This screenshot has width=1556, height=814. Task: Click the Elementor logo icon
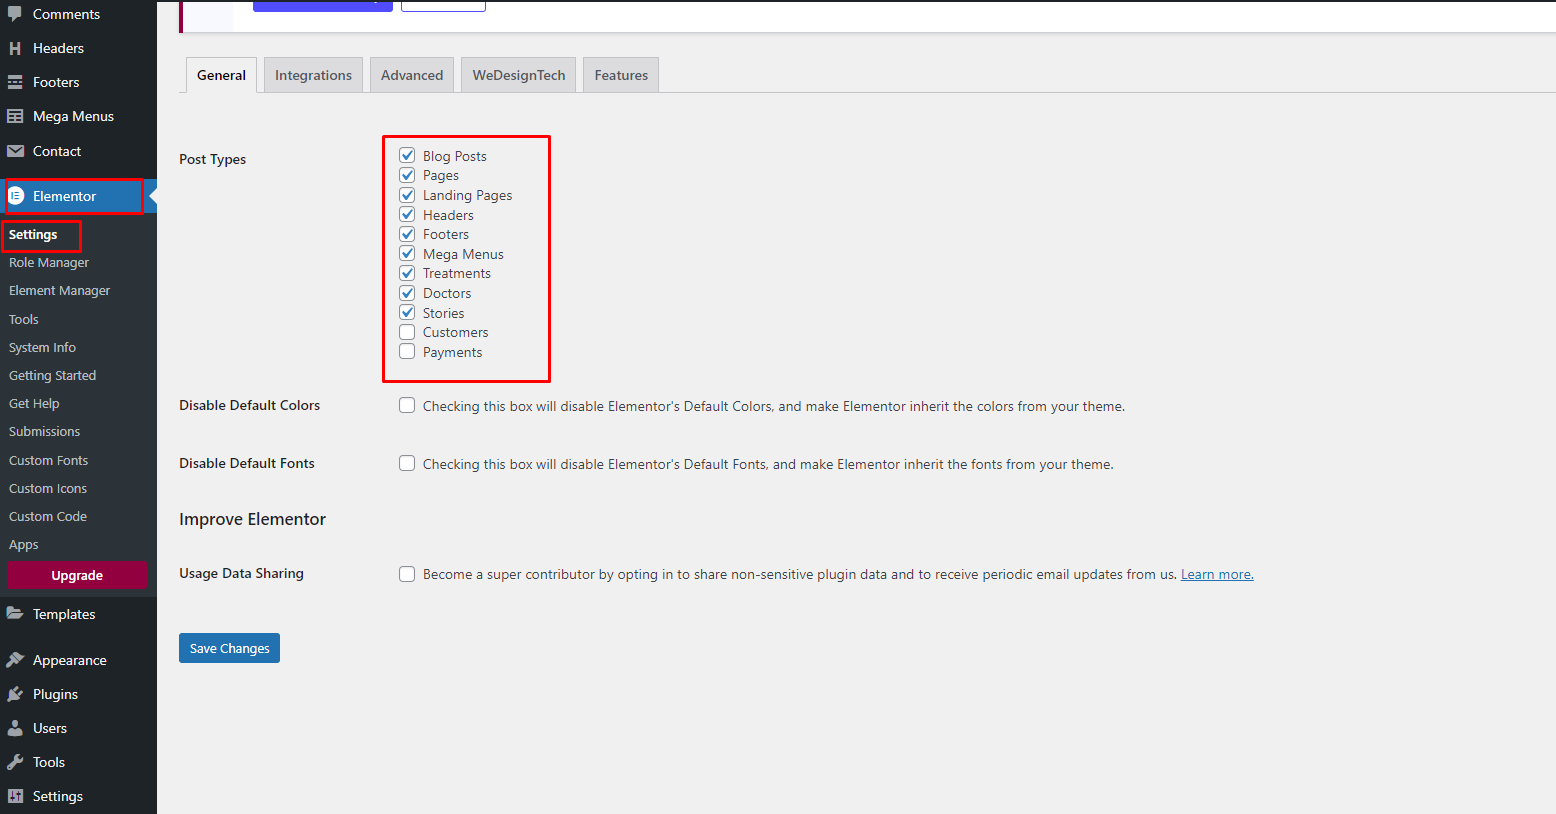pyautogui.click(x=16, y=196)
